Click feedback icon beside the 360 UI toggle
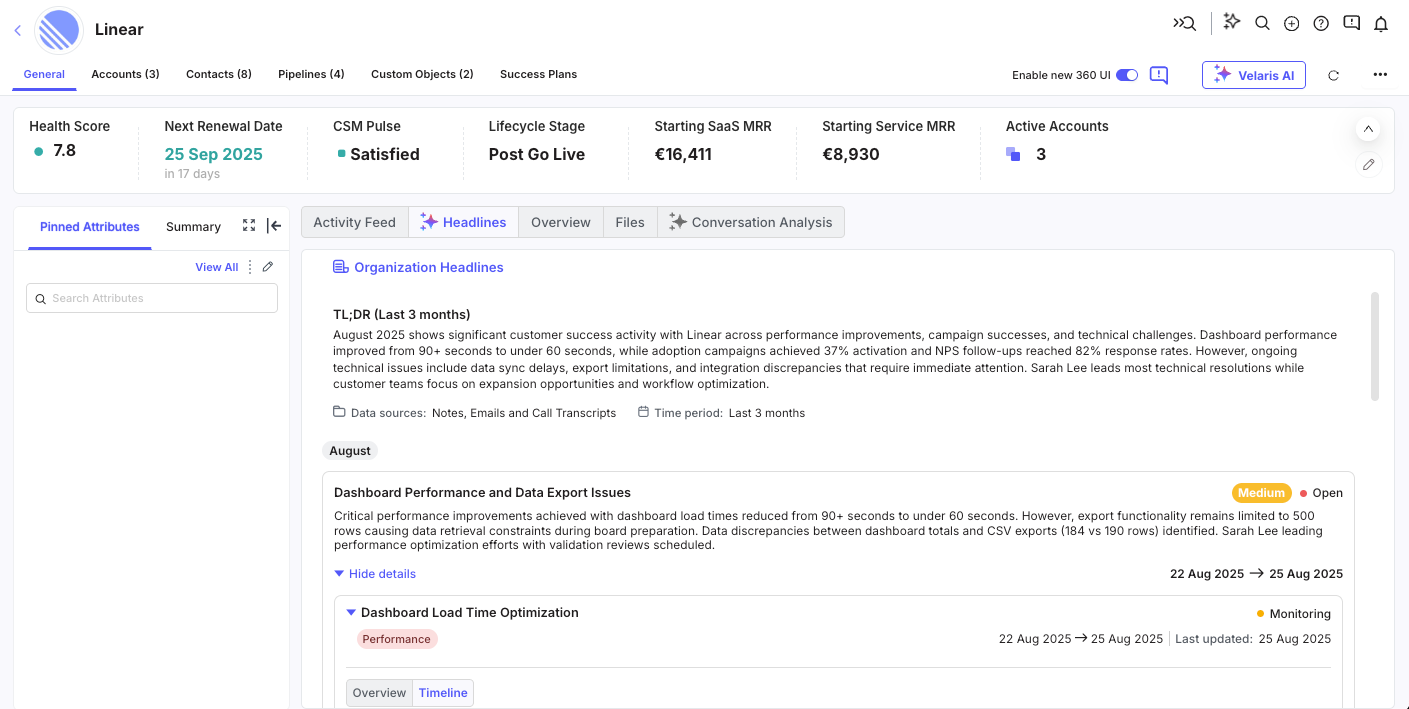The image size is (1409, 709). pyautogui.click(x=1159, y=75)
